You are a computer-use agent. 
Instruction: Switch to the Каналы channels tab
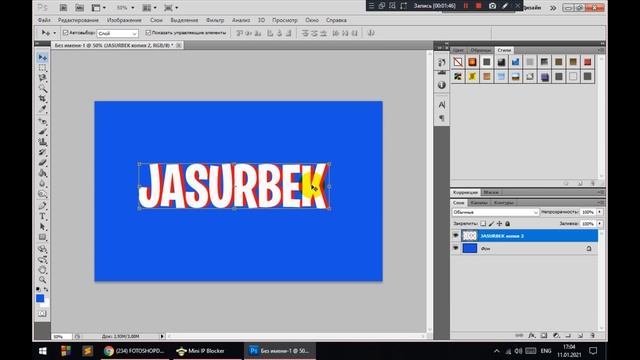click(x=478, y=202)
